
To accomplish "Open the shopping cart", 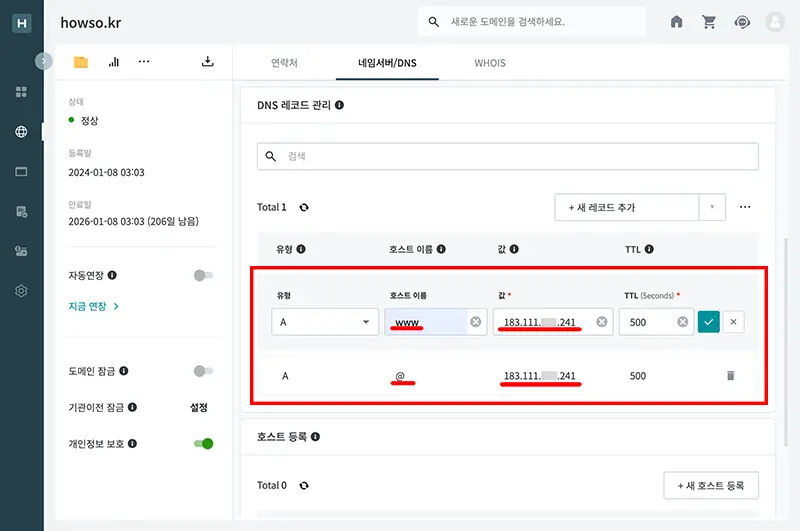I will click(709, 21).
